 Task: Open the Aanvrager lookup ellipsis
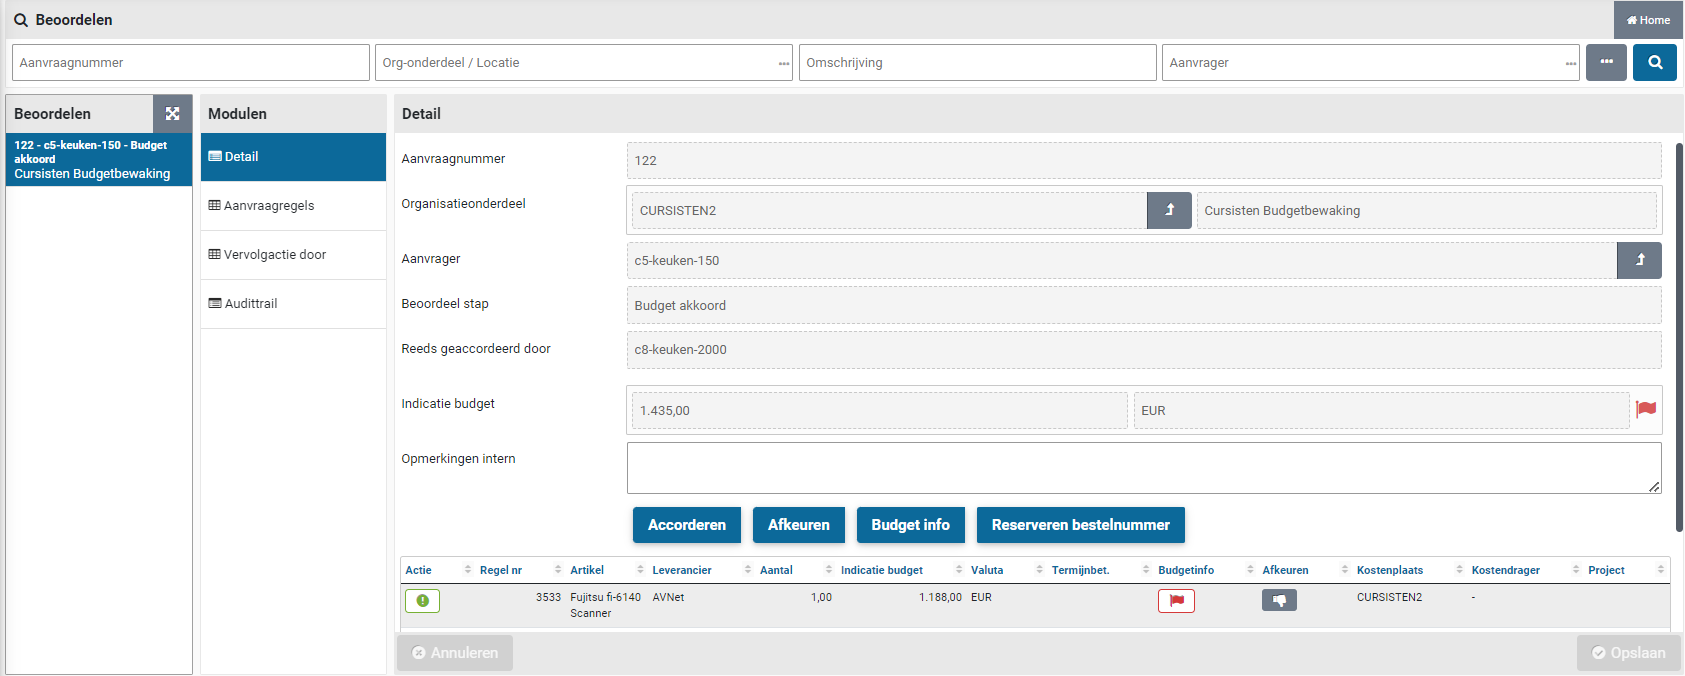click(1571, 63)
